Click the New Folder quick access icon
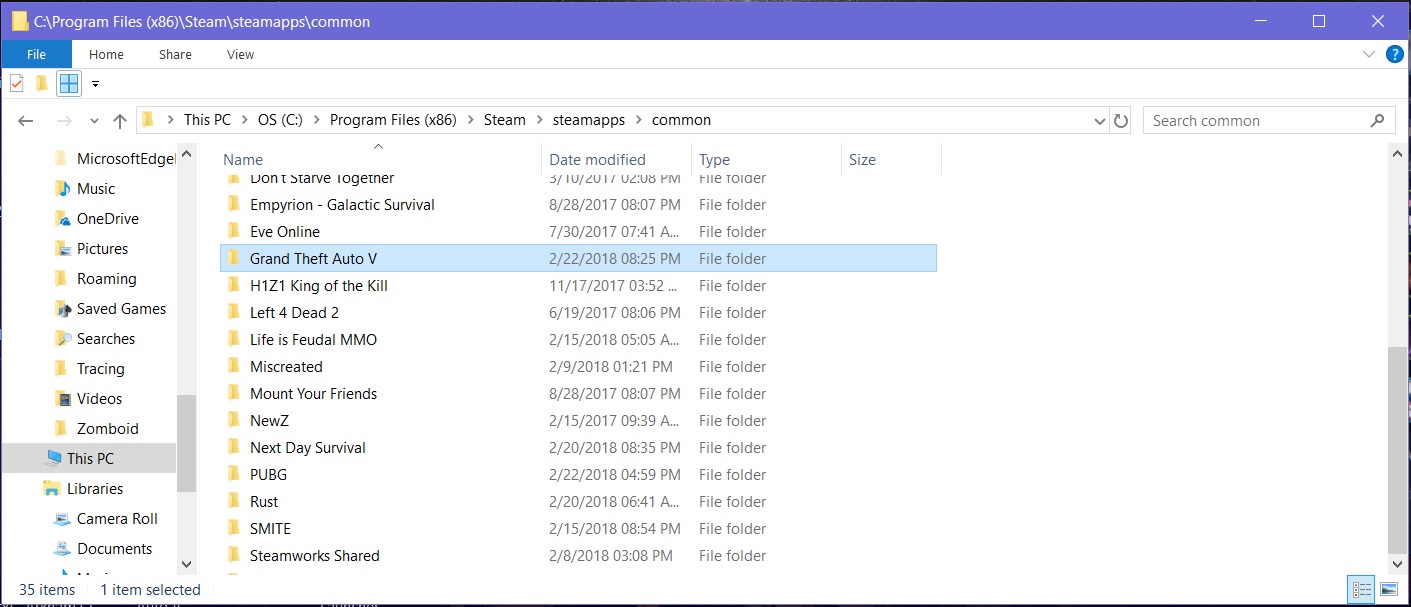This screenshot has width=1411, height=607. [41, 83]
